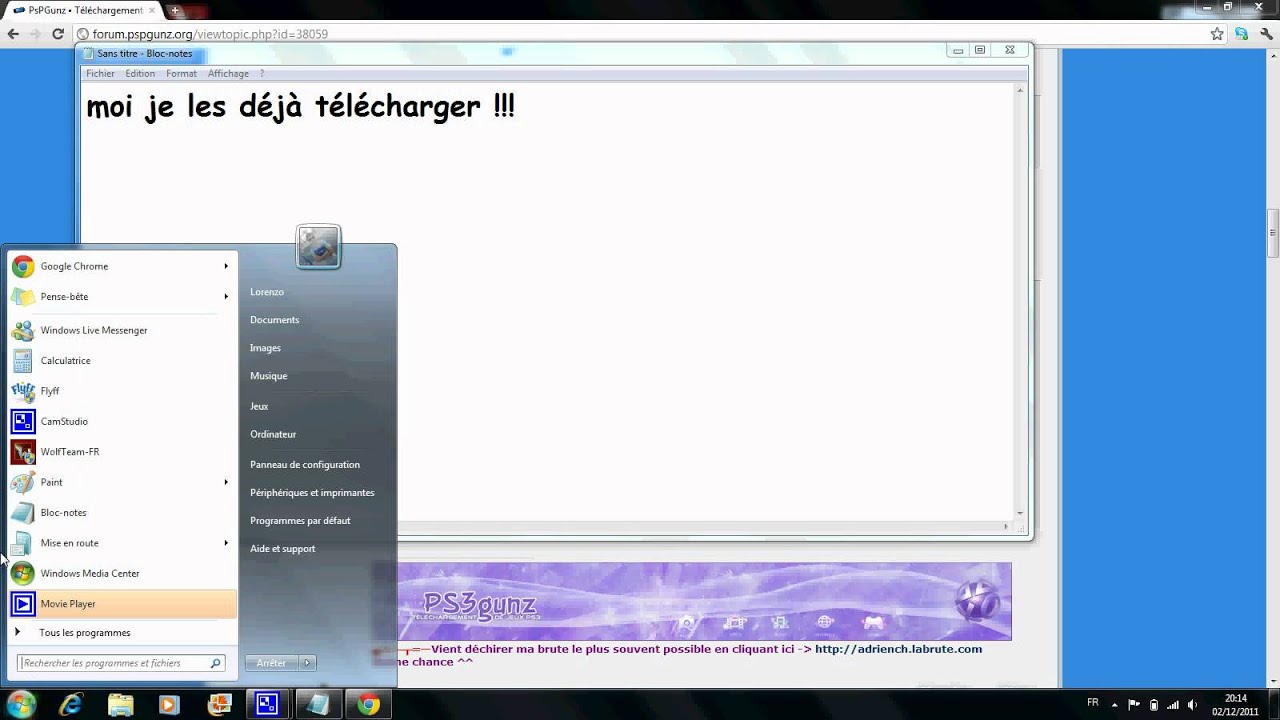Click the Arrêter shutdown button
Screen dimensions: 1280x720
pyautogui.click(x=272, y=663)
